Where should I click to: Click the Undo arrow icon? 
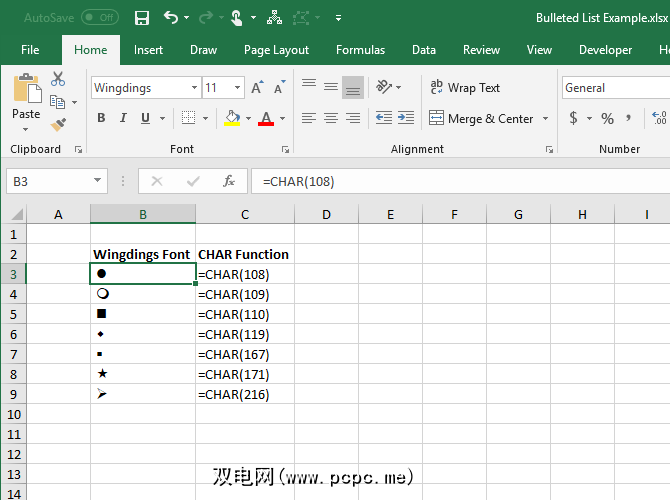click(171, 18)
